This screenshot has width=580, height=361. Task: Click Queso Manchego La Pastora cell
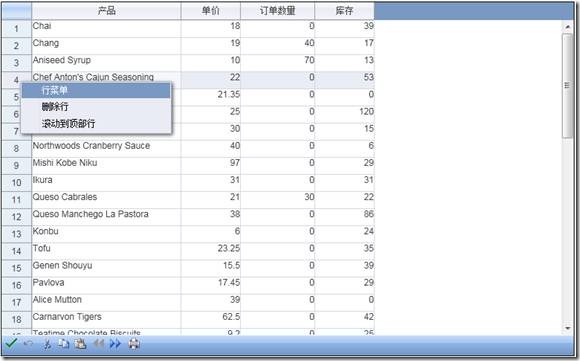(107, 217)
